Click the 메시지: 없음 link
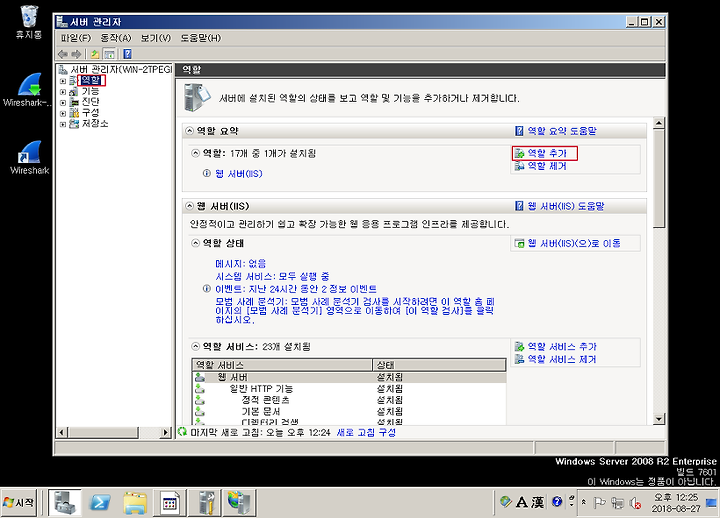 click(x=241, y=264)
